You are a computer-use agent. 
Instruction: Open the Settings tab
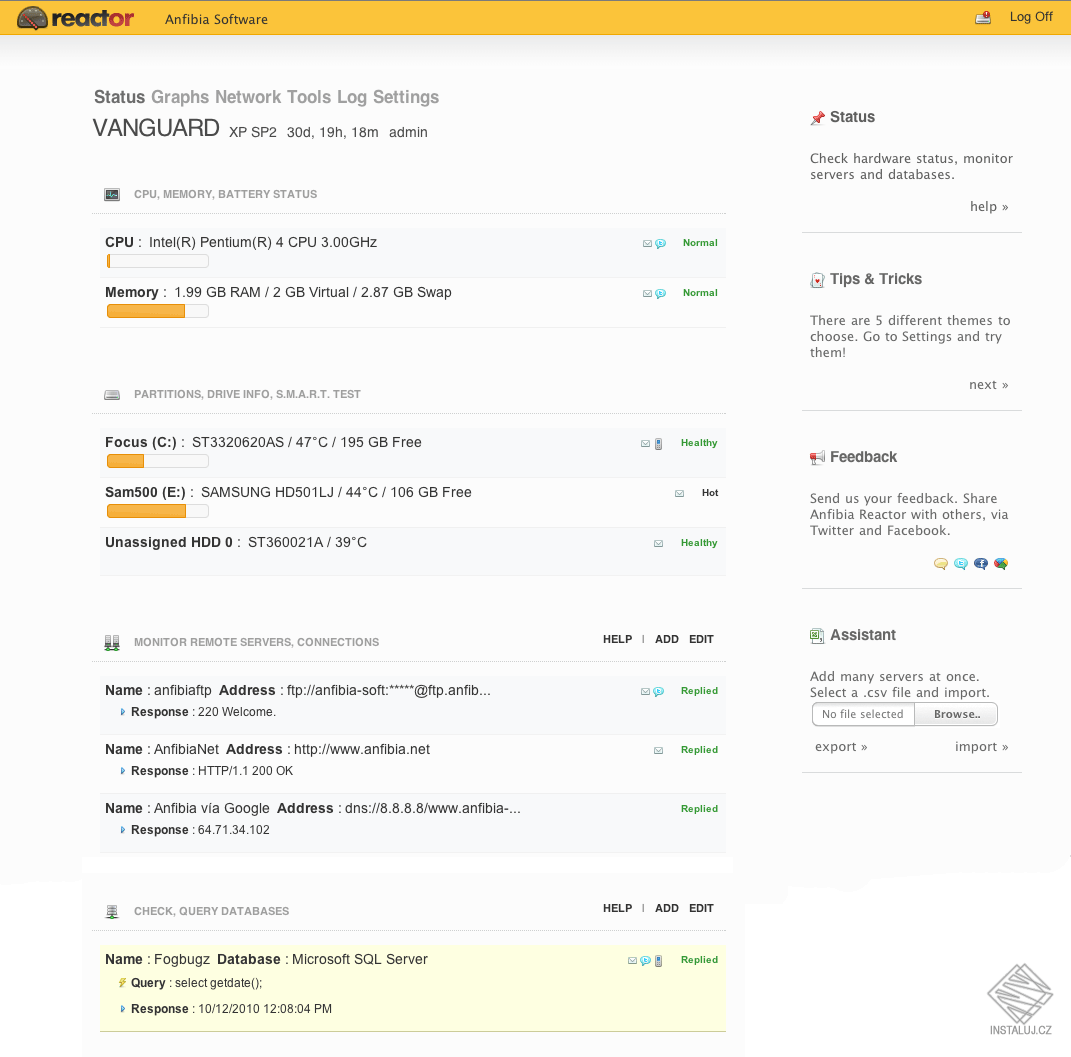click(x=406, y=97)
